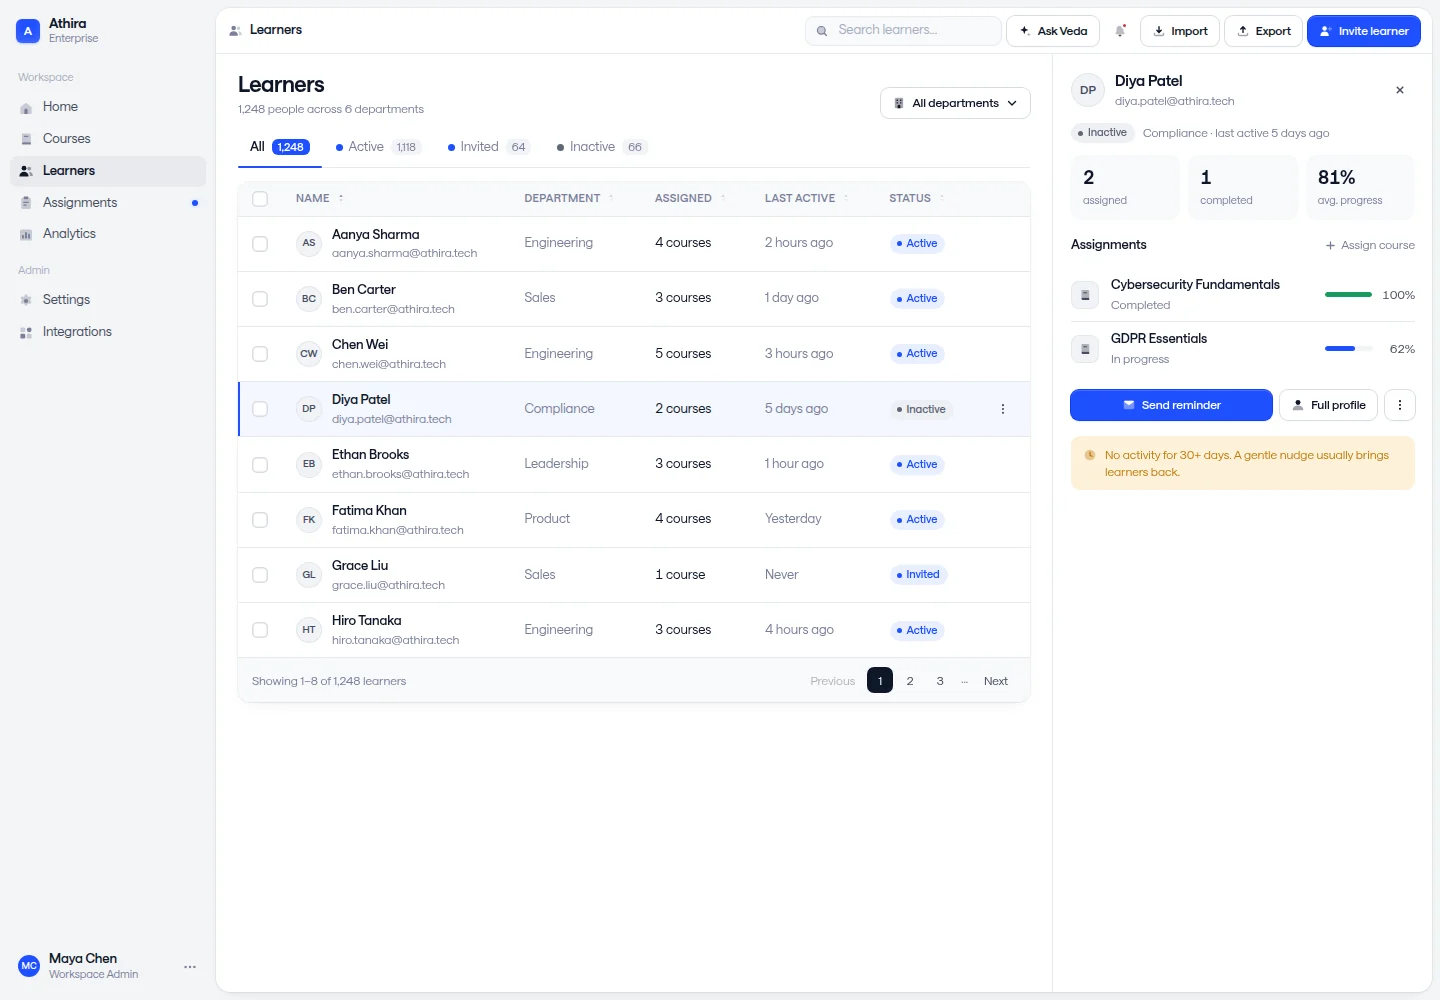Click the GDPR Essentials progress bar

click(x=1348, y=349)
